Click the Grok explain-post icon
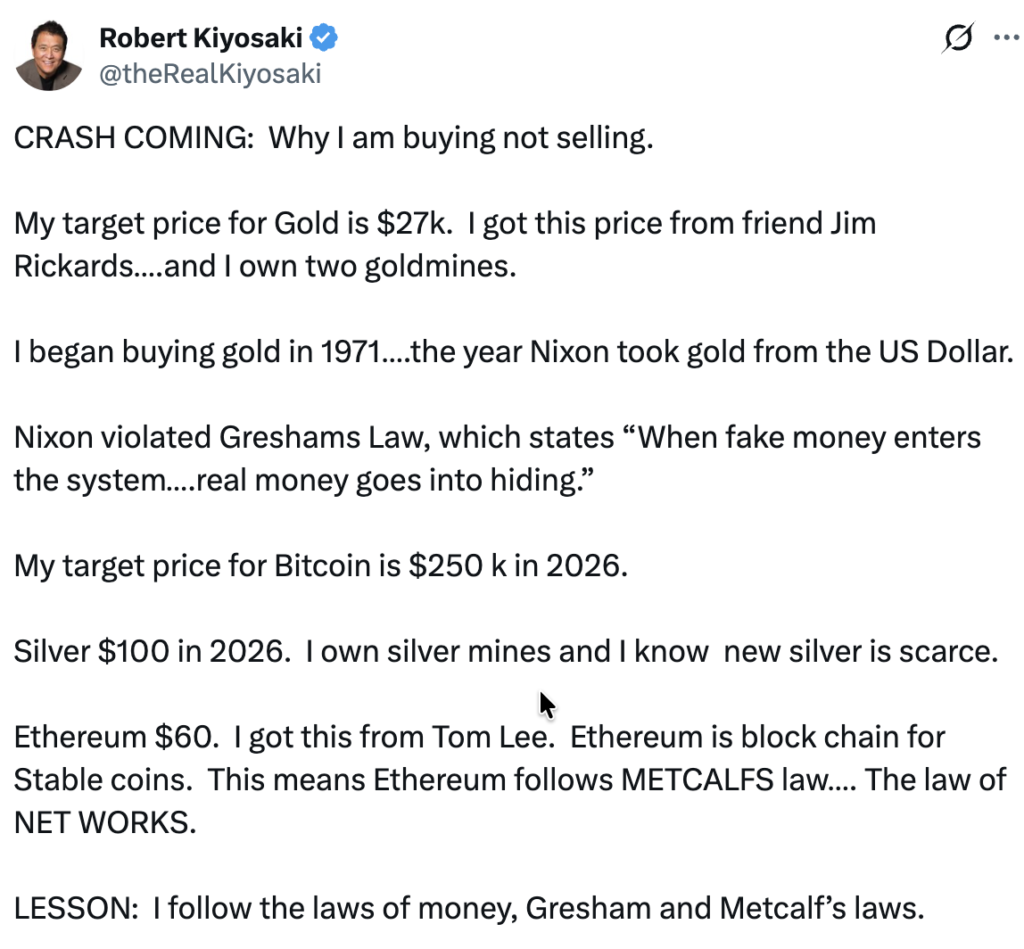 pyautogui.click(x=957, y=38)
